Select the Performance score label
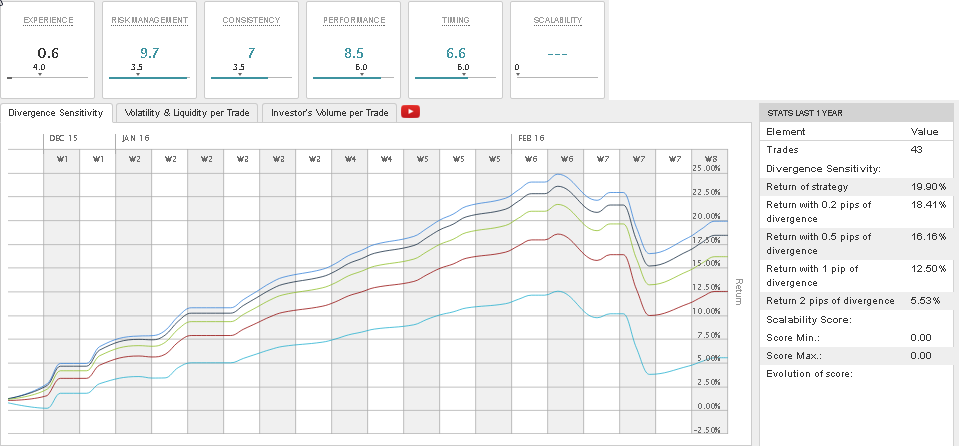This screenshot has height=446, width=960. [x=354, y=21]
